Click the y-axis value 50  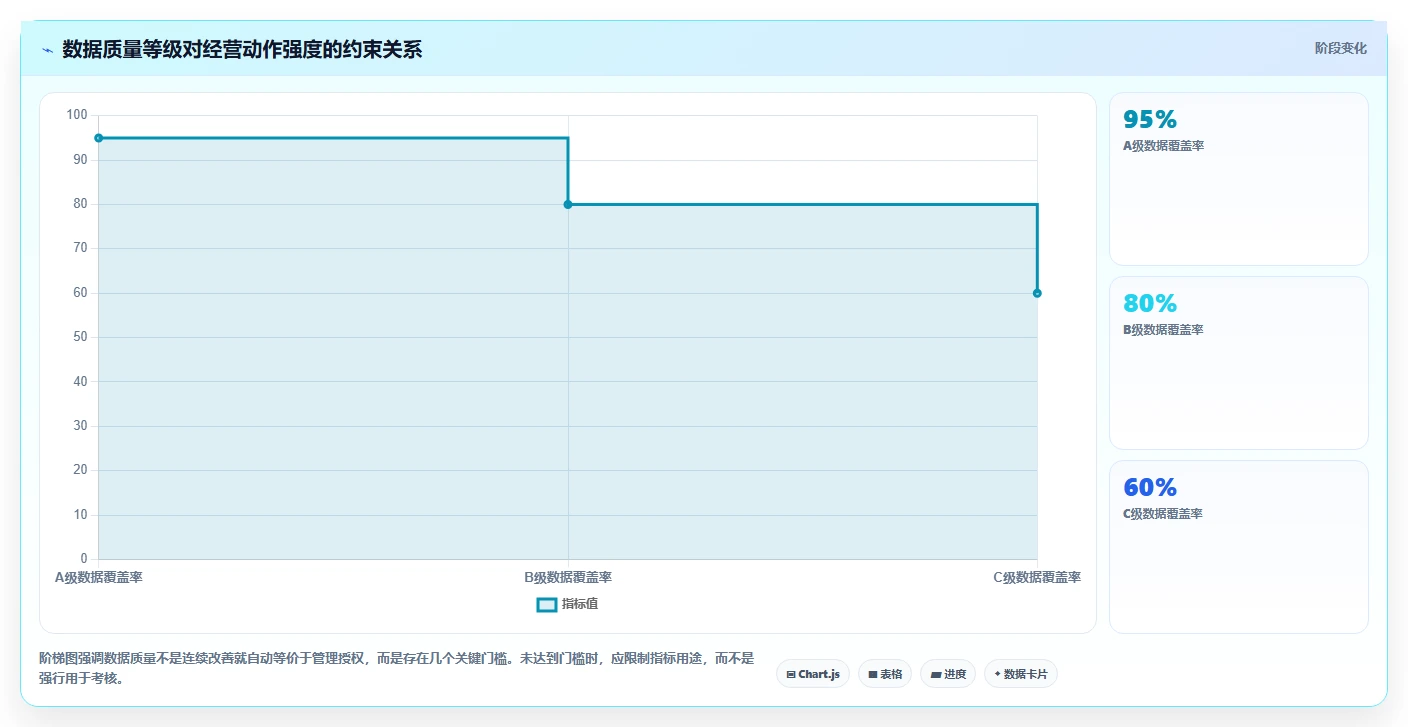[81, 337]
